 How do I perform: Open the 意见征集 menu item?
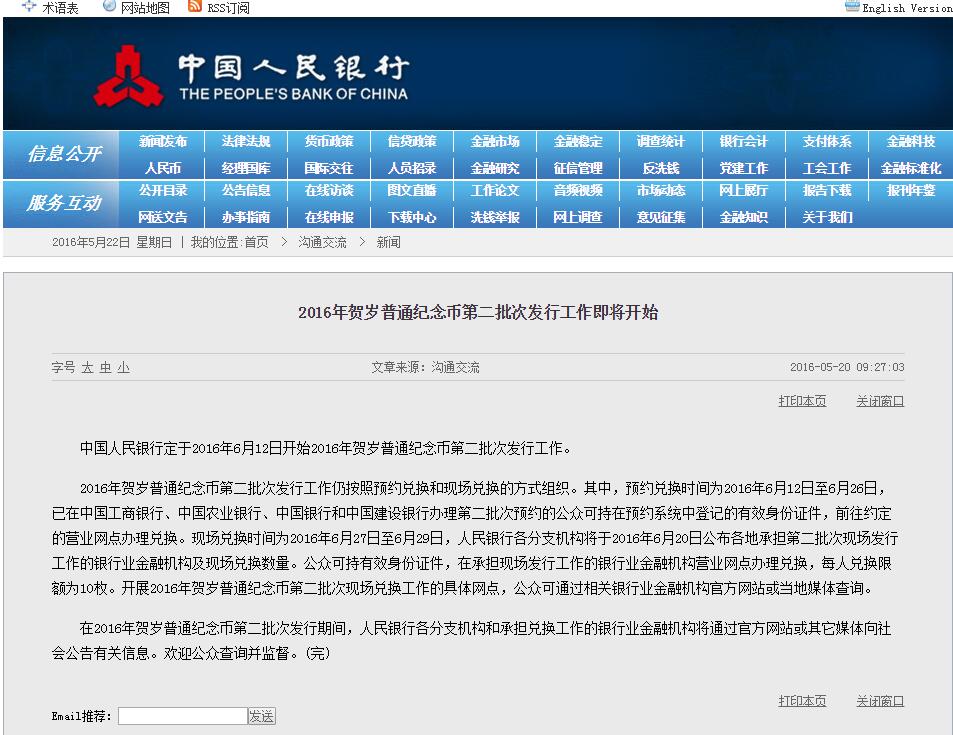[661, 217]
